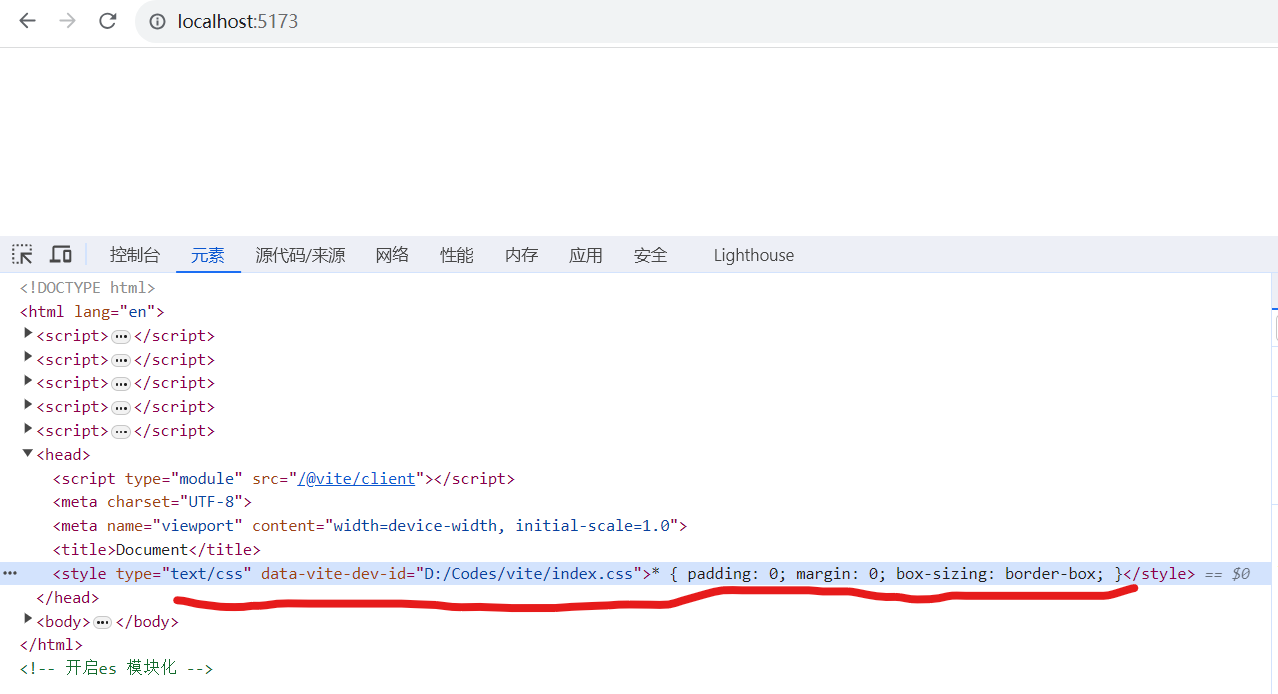This screenshot has height=694, width=1278.
Task: Expand the fifth script element
Action: coord(28,429)
